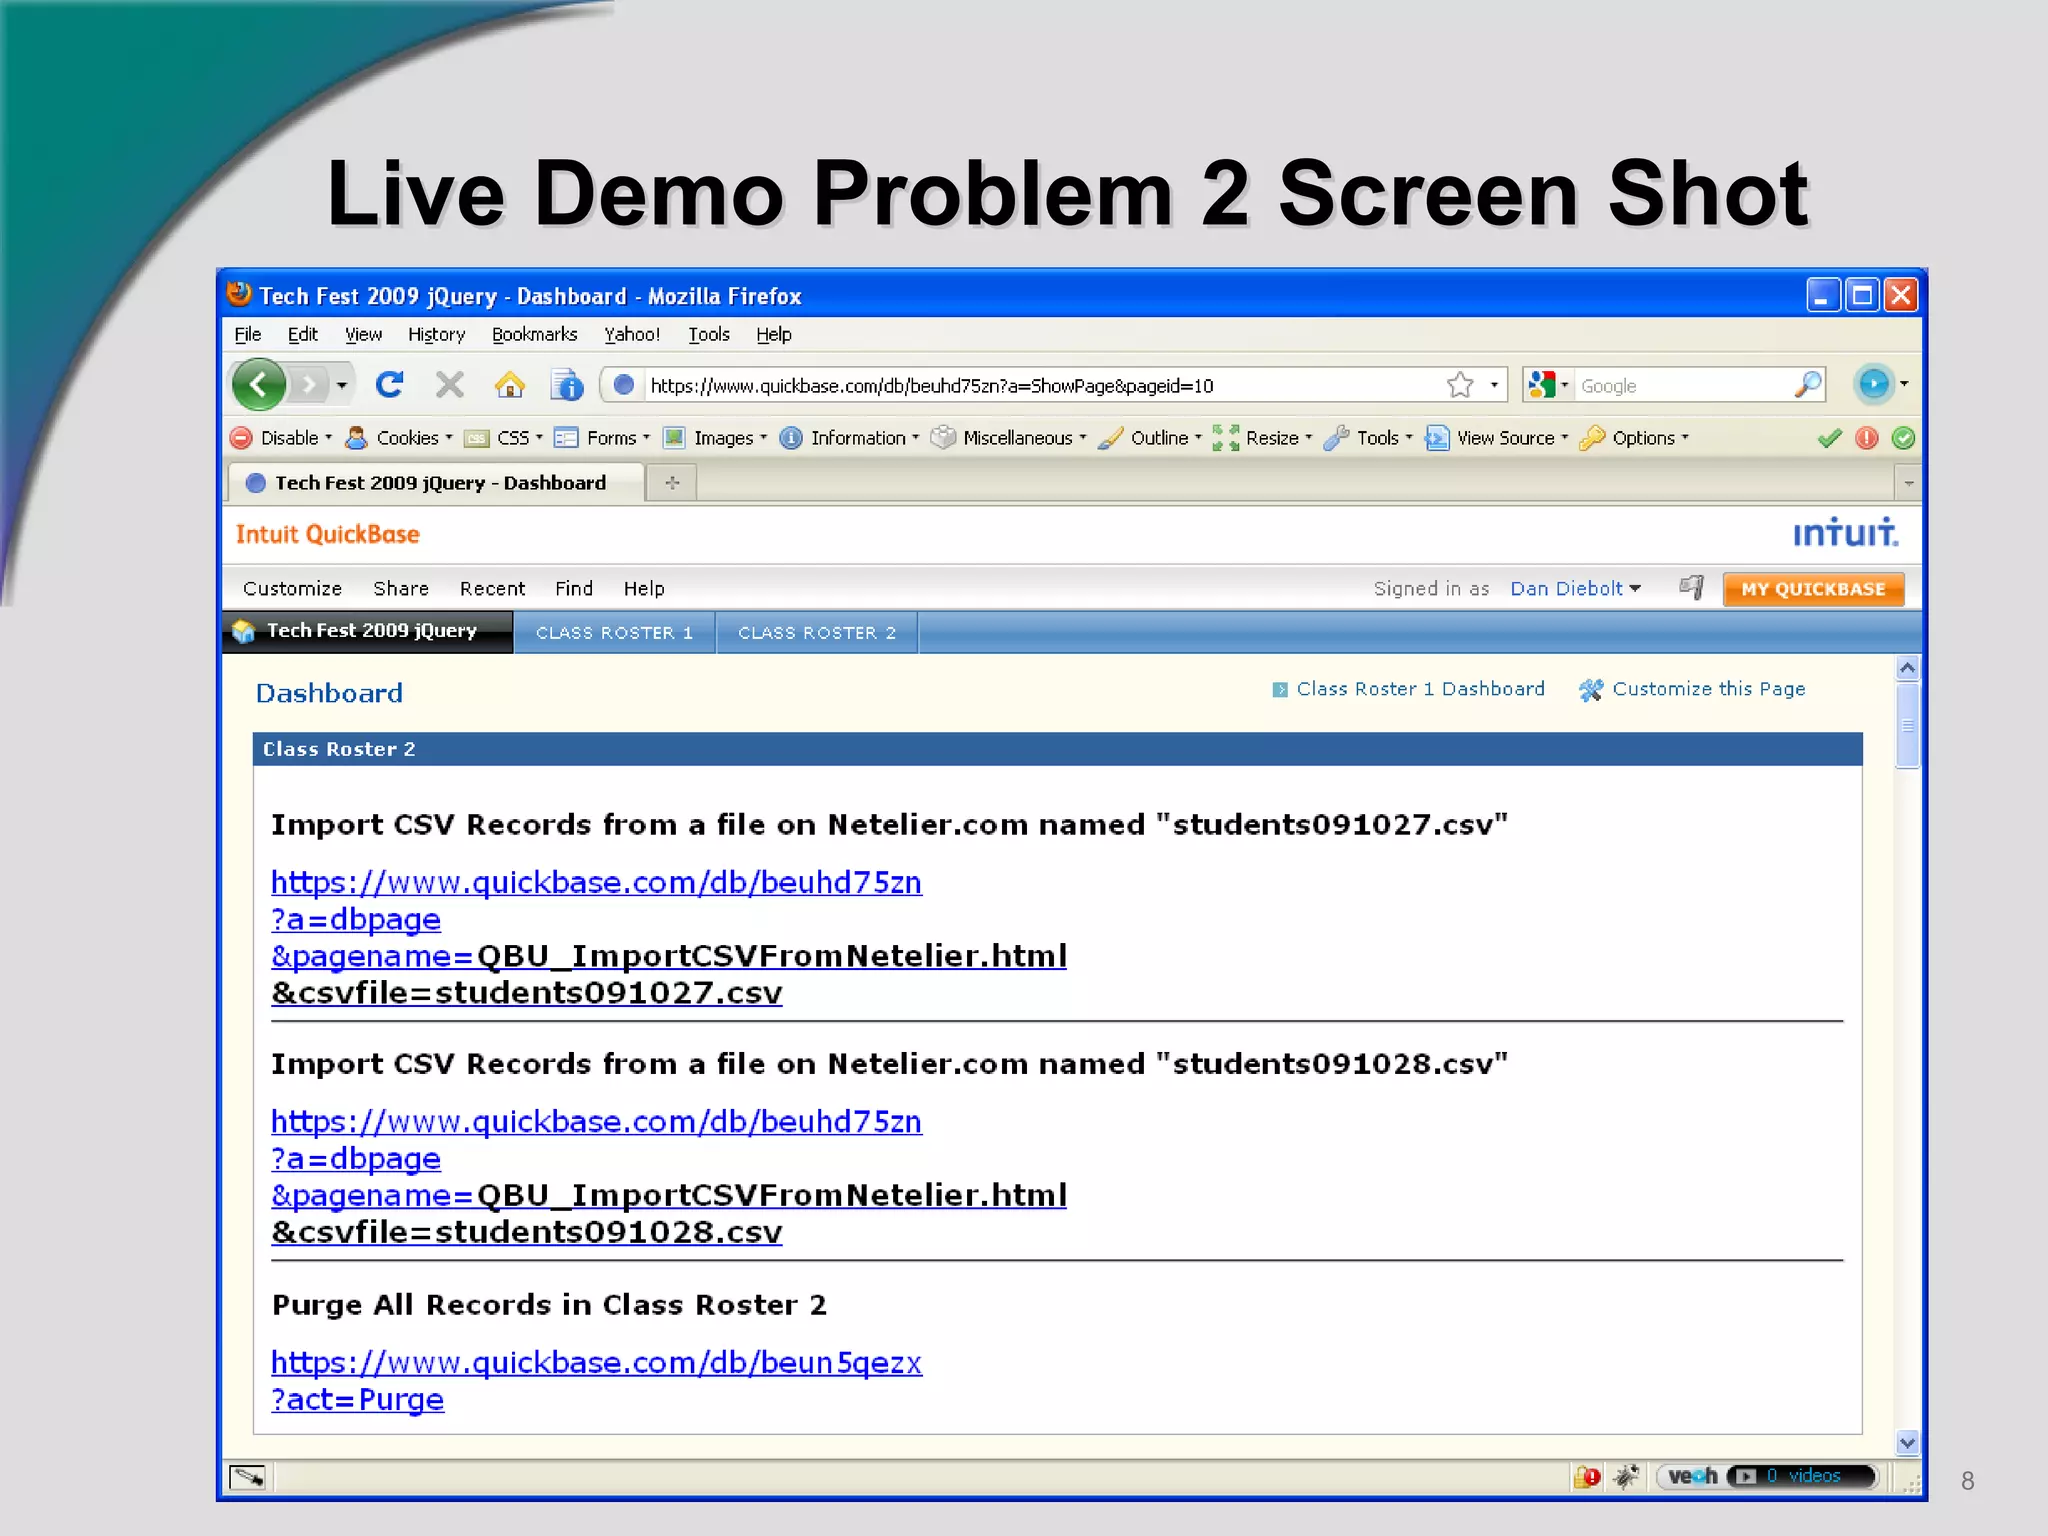Follow the students091028.csv import link
Image resolution: width=2048 pixels, height=1536 pixels.
(669, 1176)
